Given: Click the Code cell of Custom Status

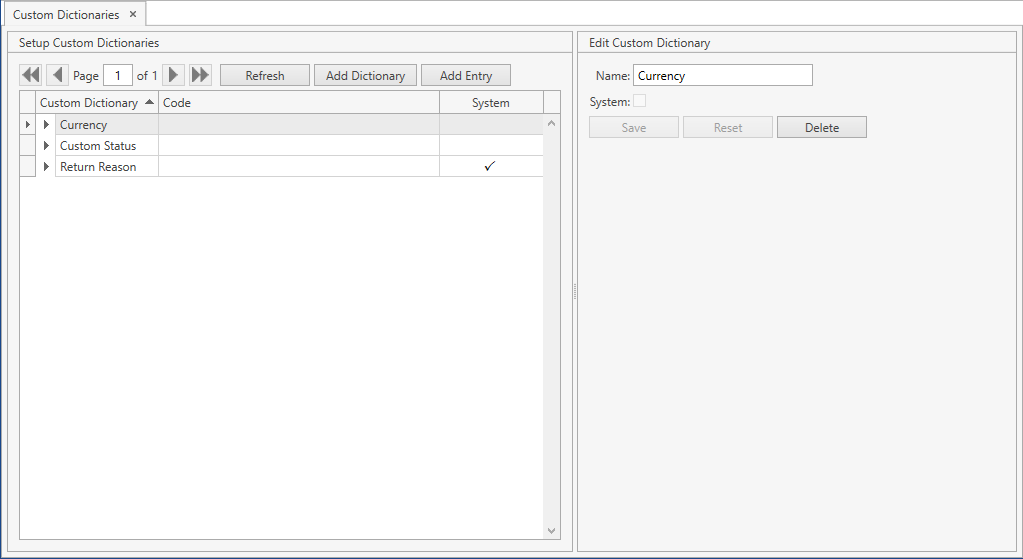Looking at the screenshot, I should pos(299,145).
